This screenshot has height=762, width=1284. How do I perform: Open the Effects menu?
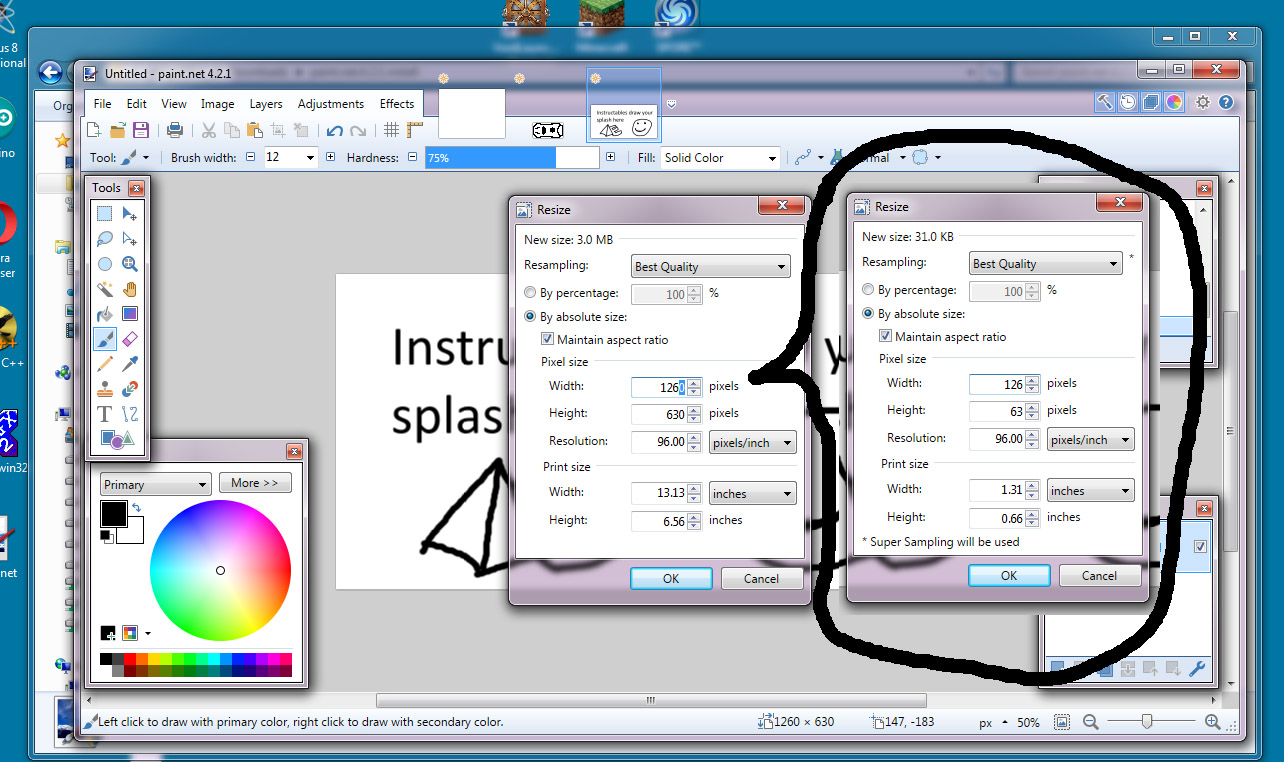tap(397, 104)
